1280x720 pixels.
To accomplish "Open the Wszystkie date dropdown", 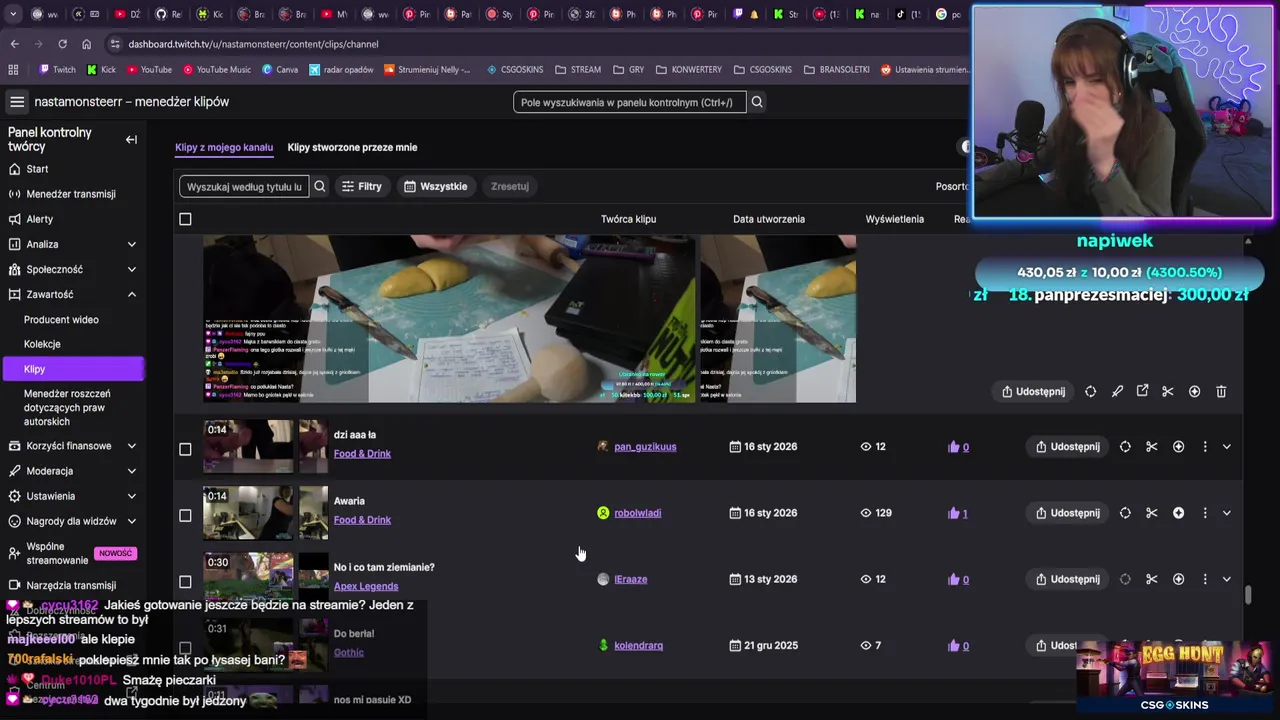I will (436, 186).
